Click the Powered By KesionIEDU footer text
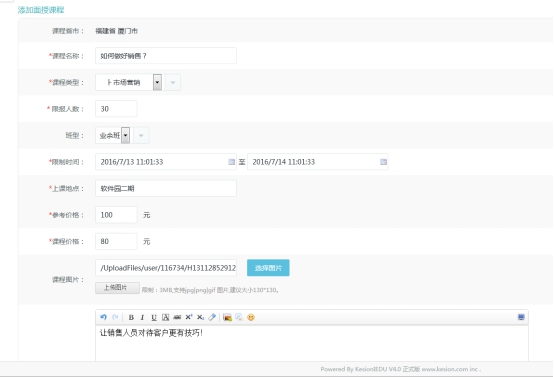 point(401,369)
